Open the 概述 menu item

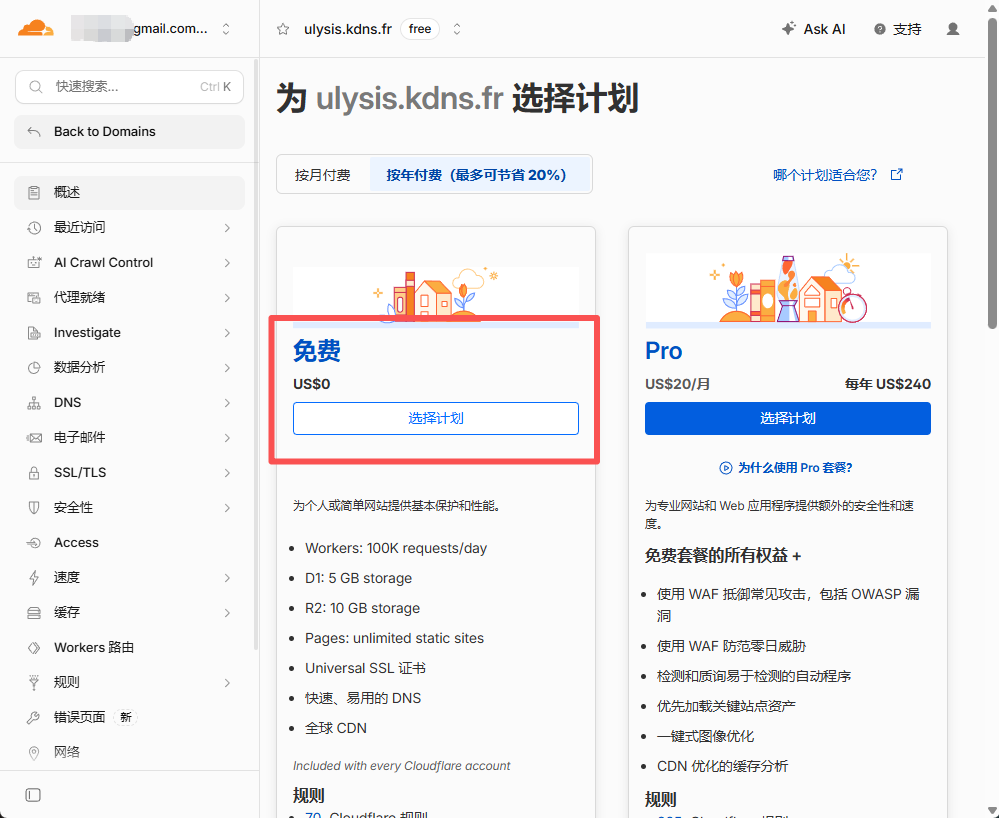(x=129, y=192)
